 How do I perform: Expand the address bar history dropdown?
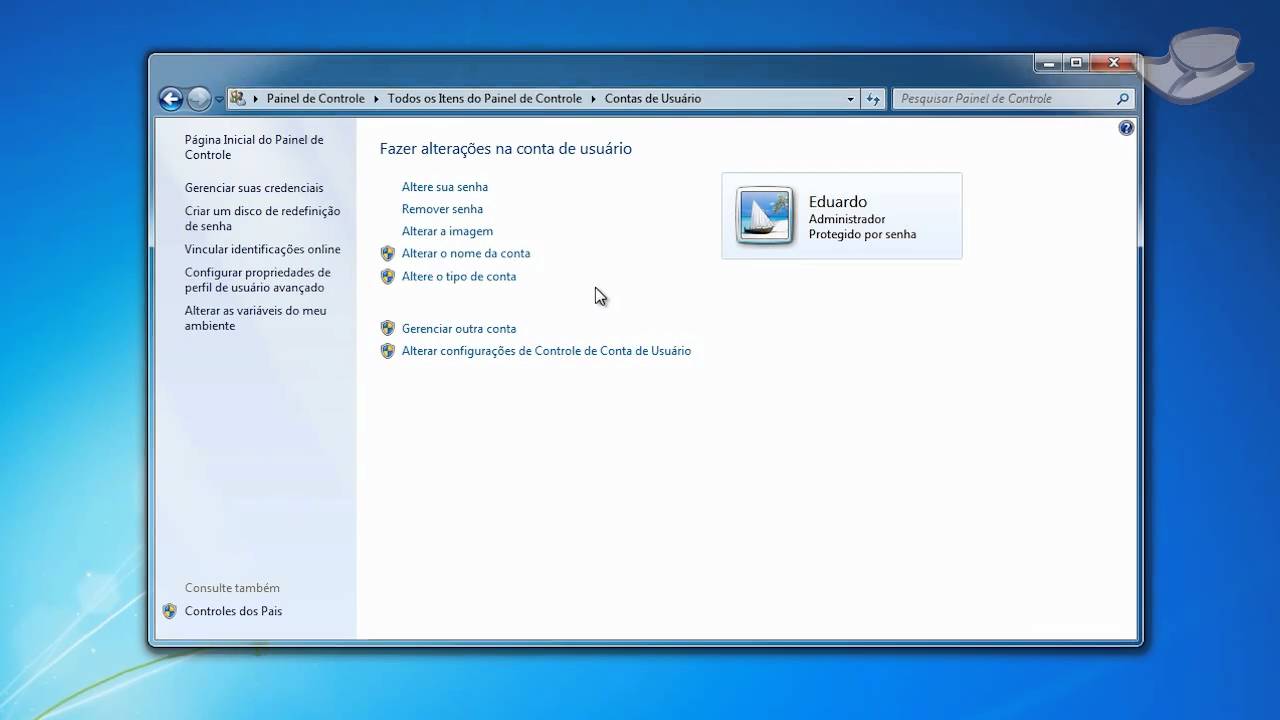851,99
